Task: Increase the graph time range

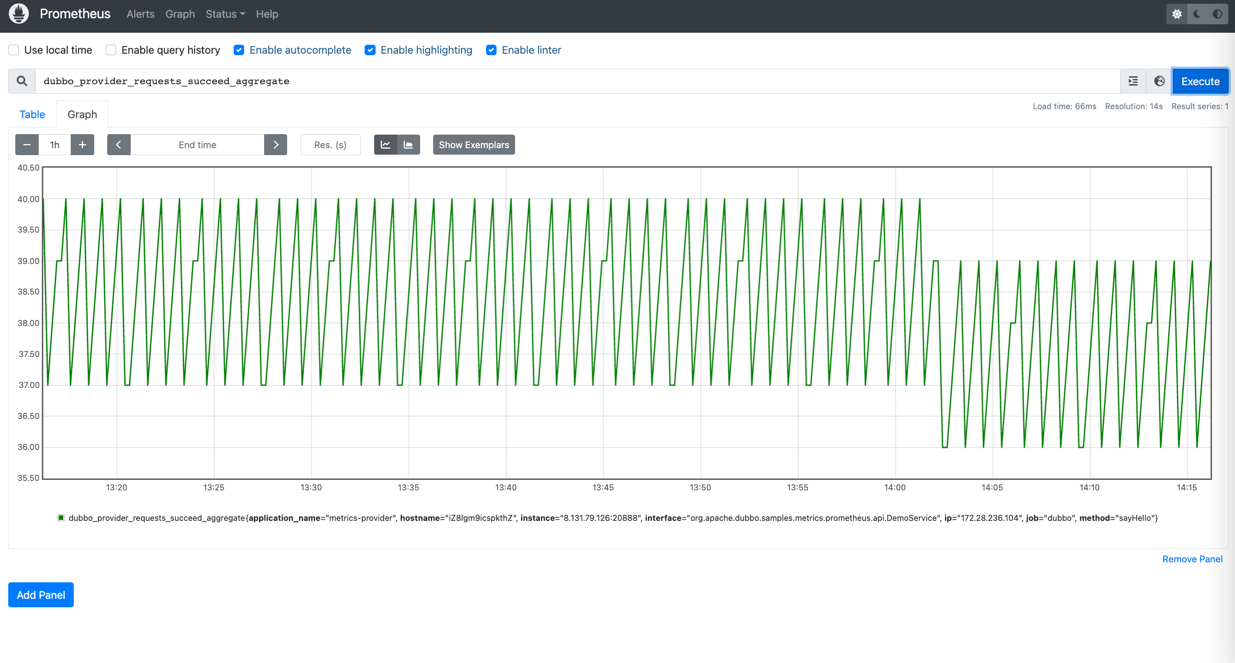Action: (82, 145)
